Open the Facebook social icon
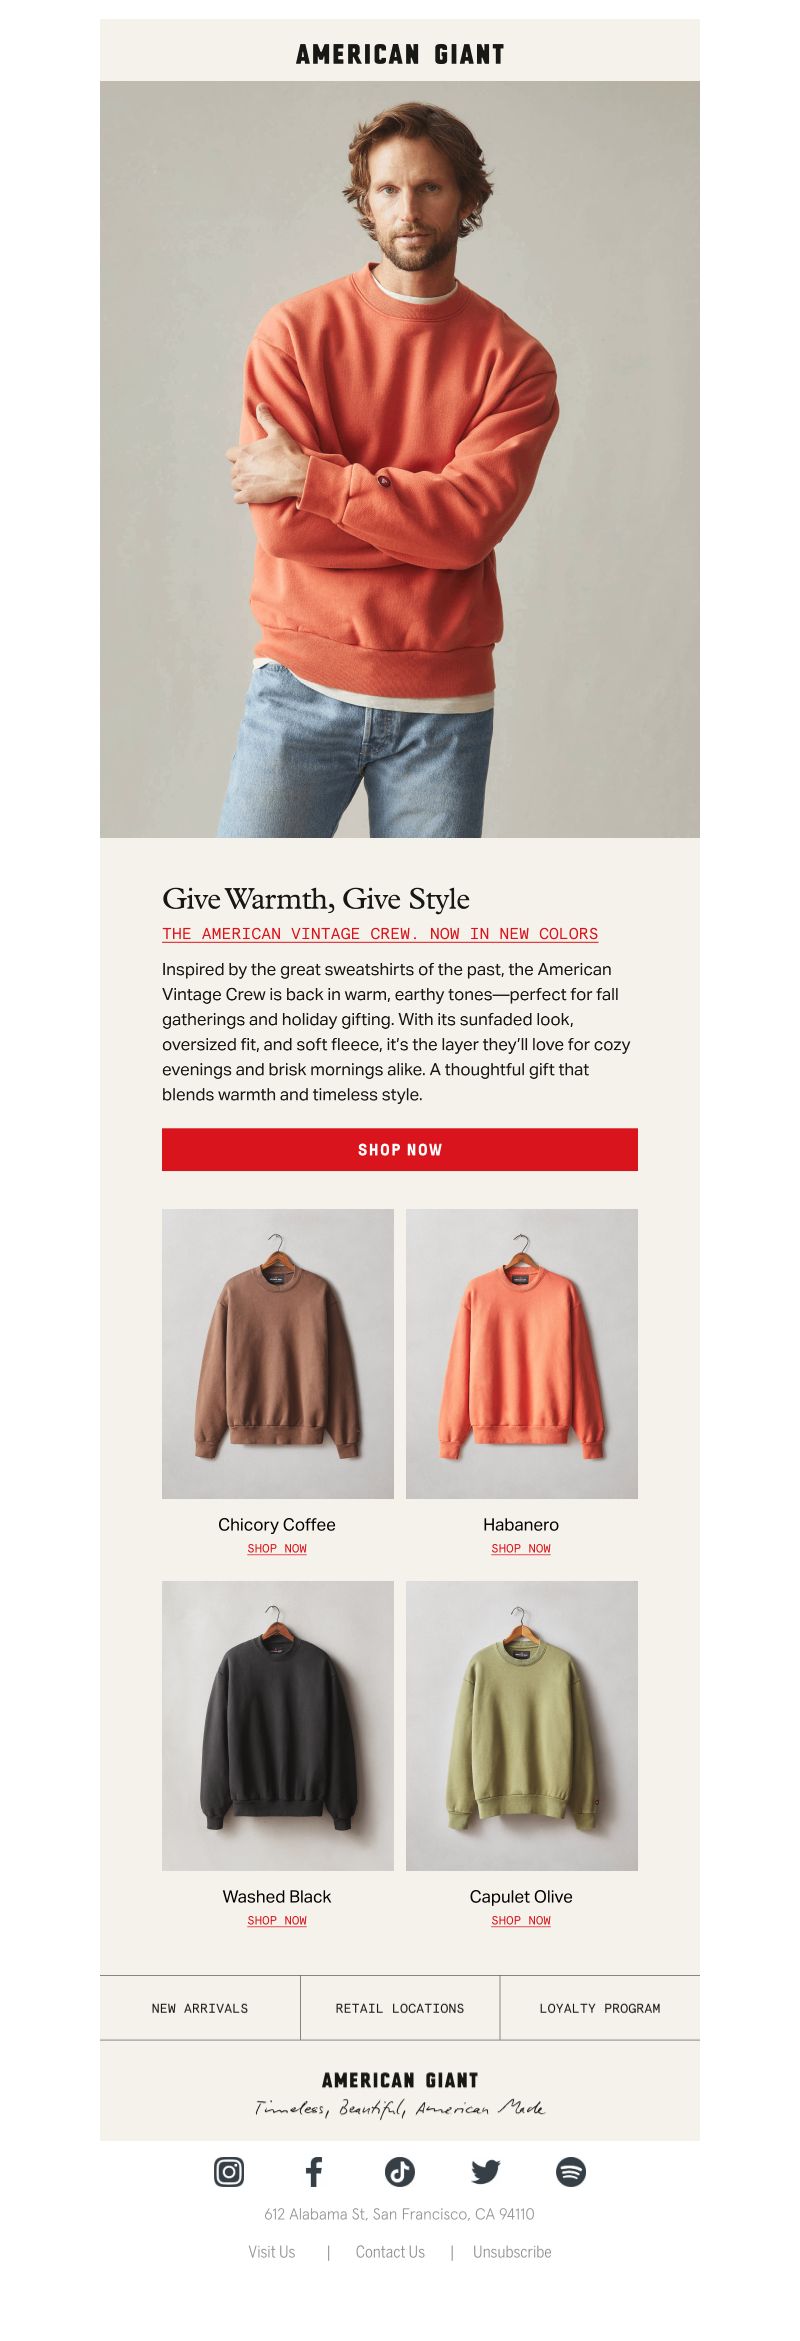The height and width of the screenshot is (2341, 800). tap(314, 2171)
